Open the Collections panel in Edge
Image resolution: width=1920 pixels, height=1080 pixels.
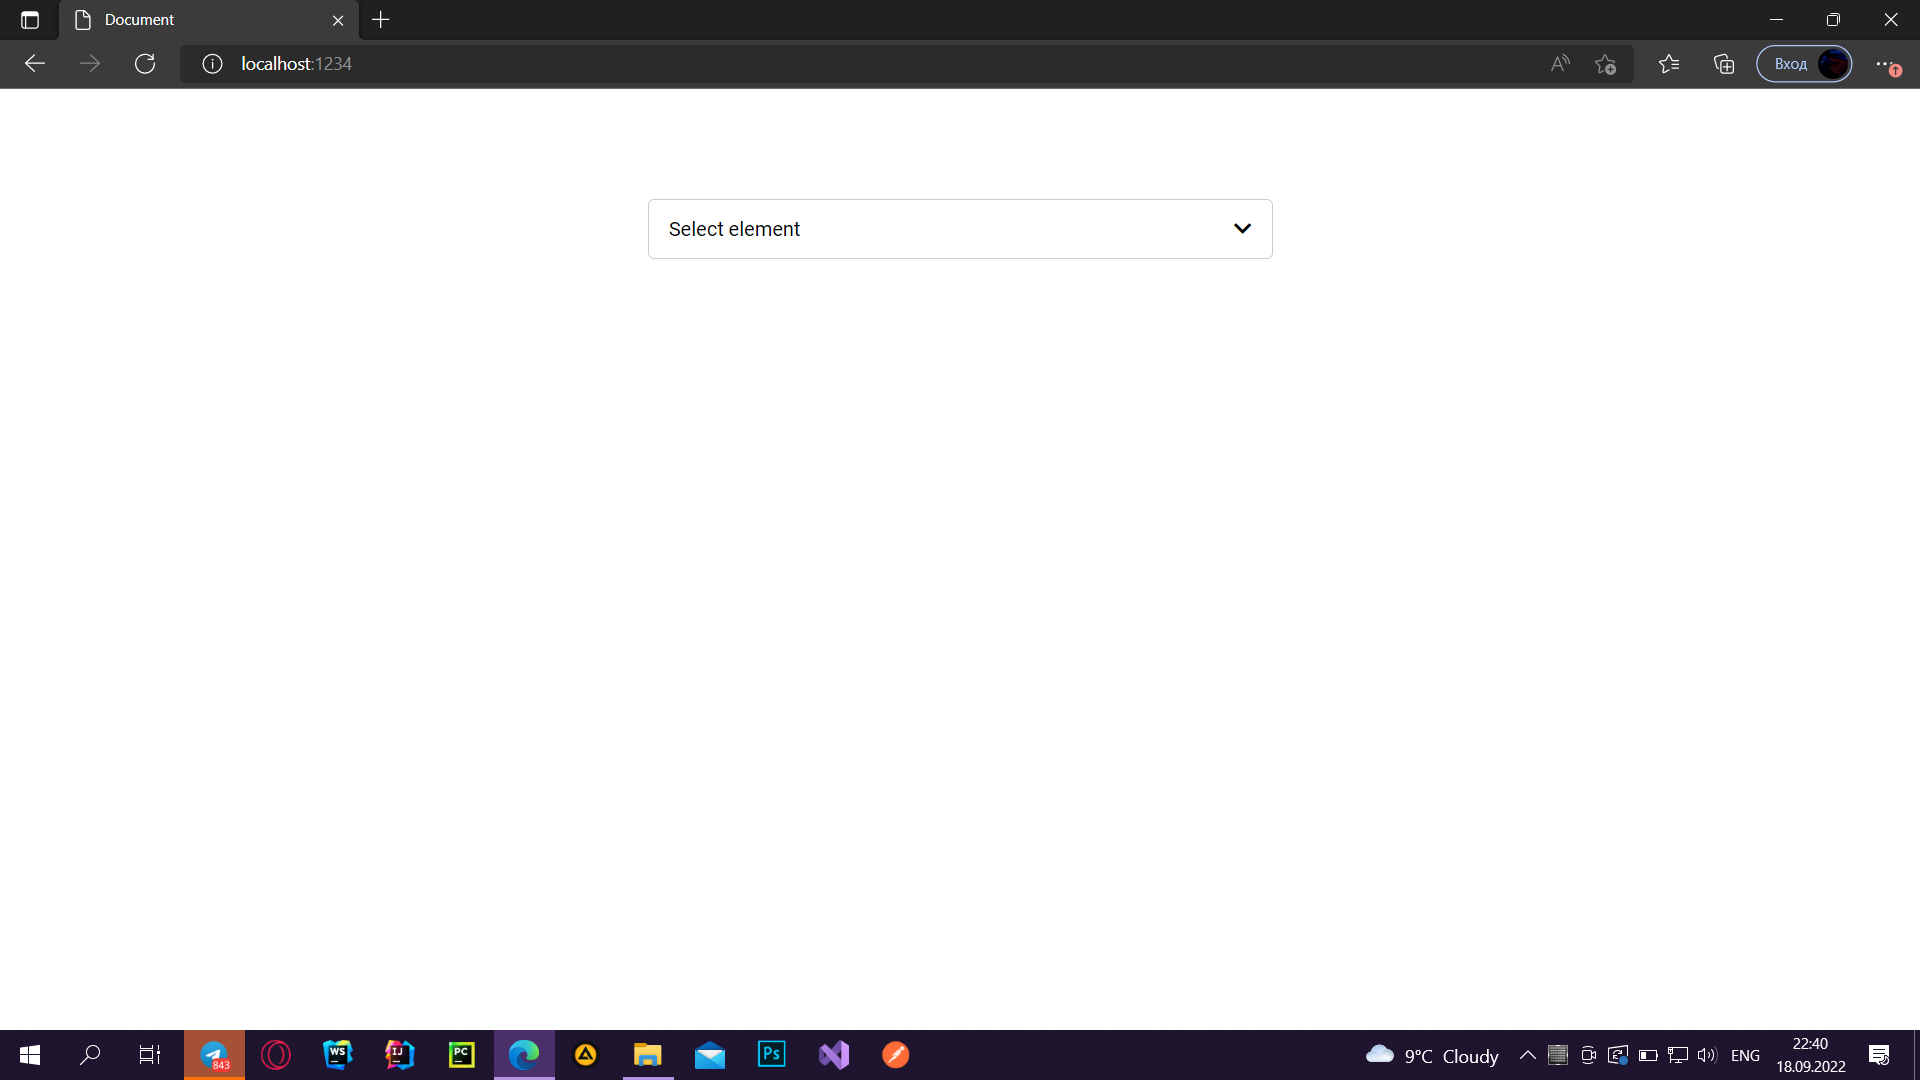[1723, 63]
